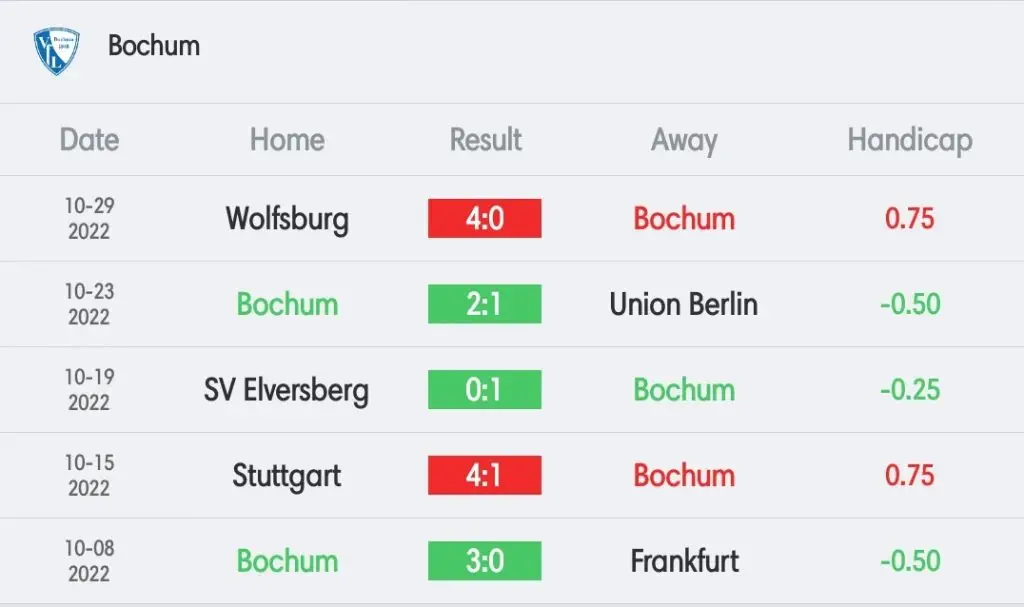Click the Bochum club crest logo

pyautogui.click(x=56, y=51)
